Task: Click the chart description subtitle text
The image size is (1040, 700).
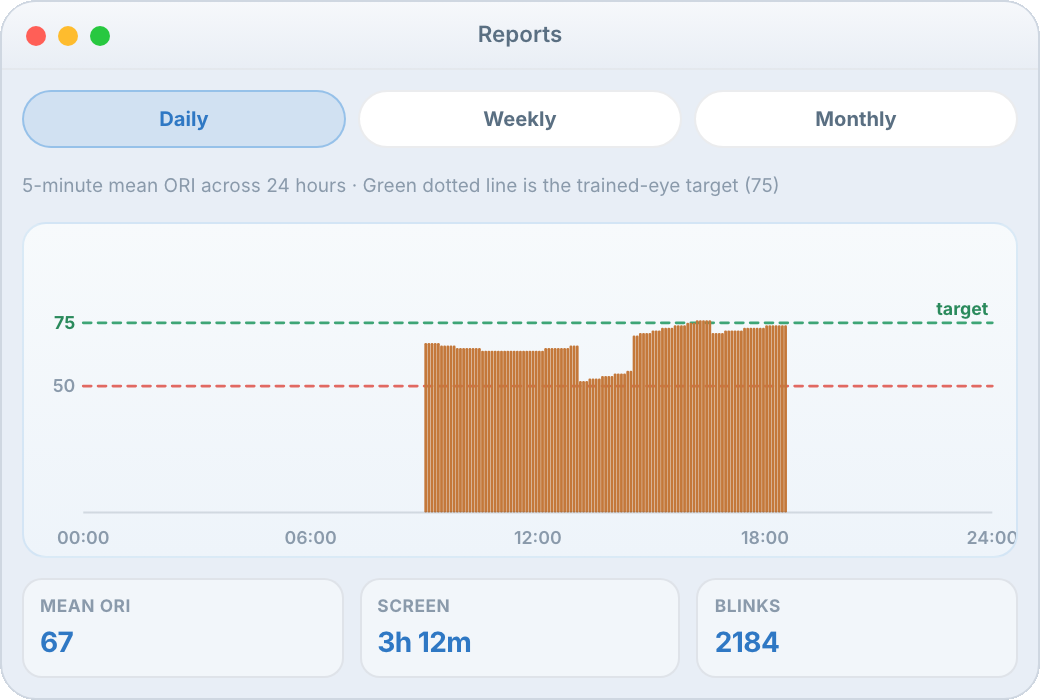Action: [x=400, y=185]
